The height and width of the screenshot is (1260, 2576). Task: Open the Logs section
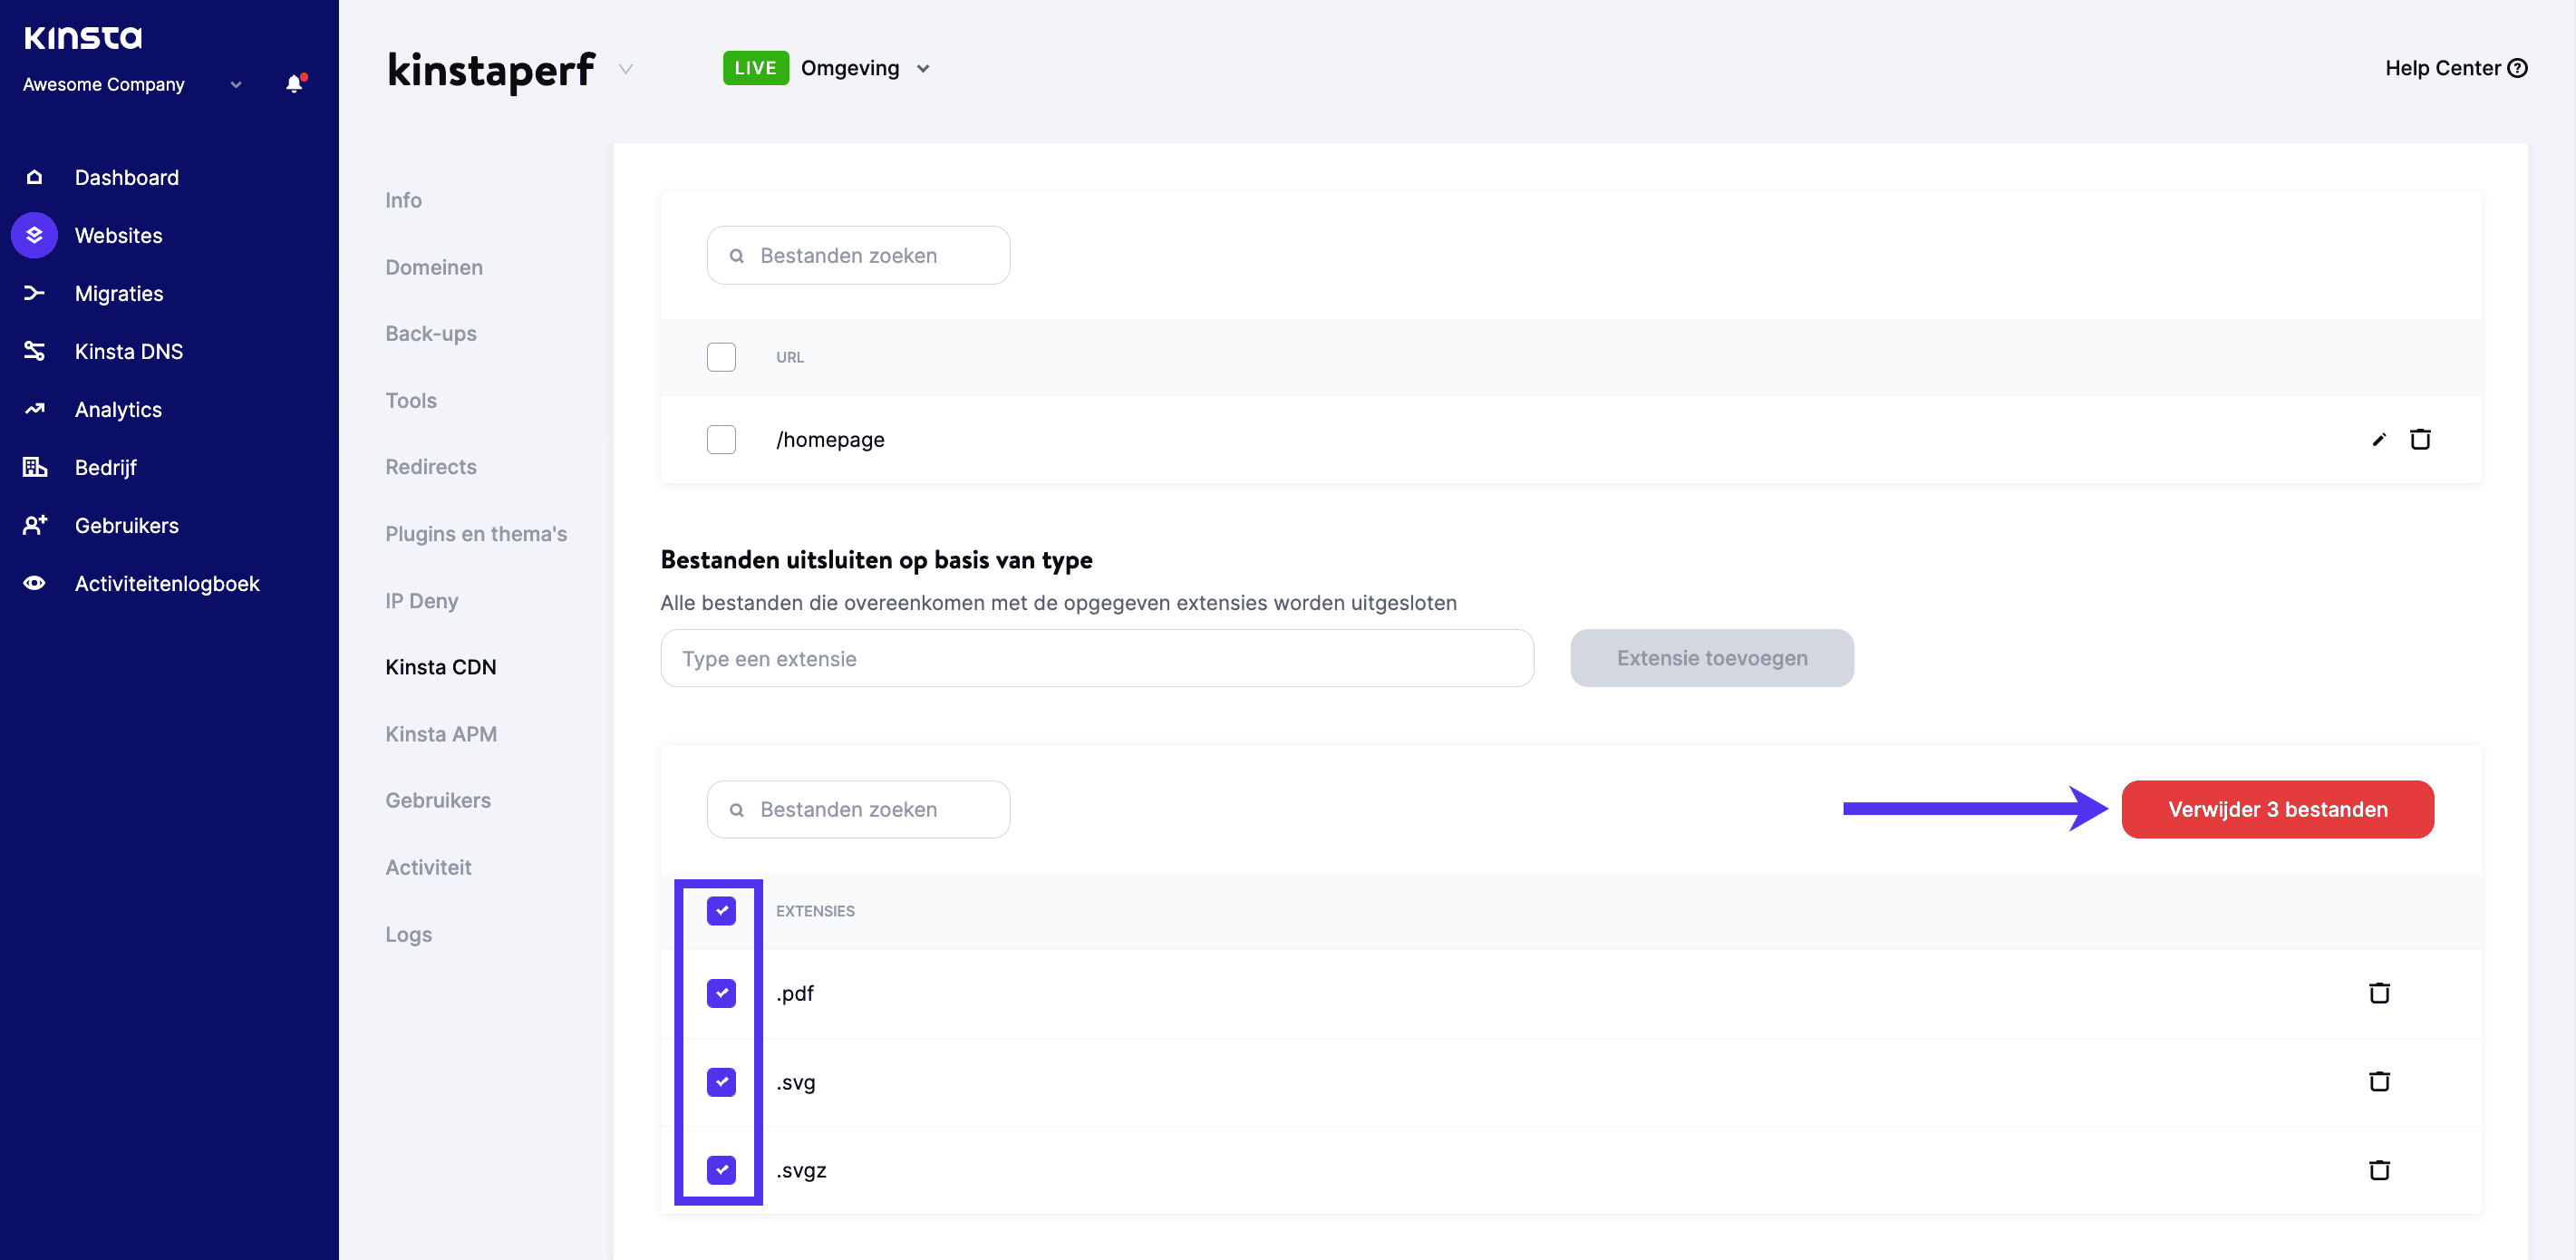pyautogui.click(x=409, y=934)
